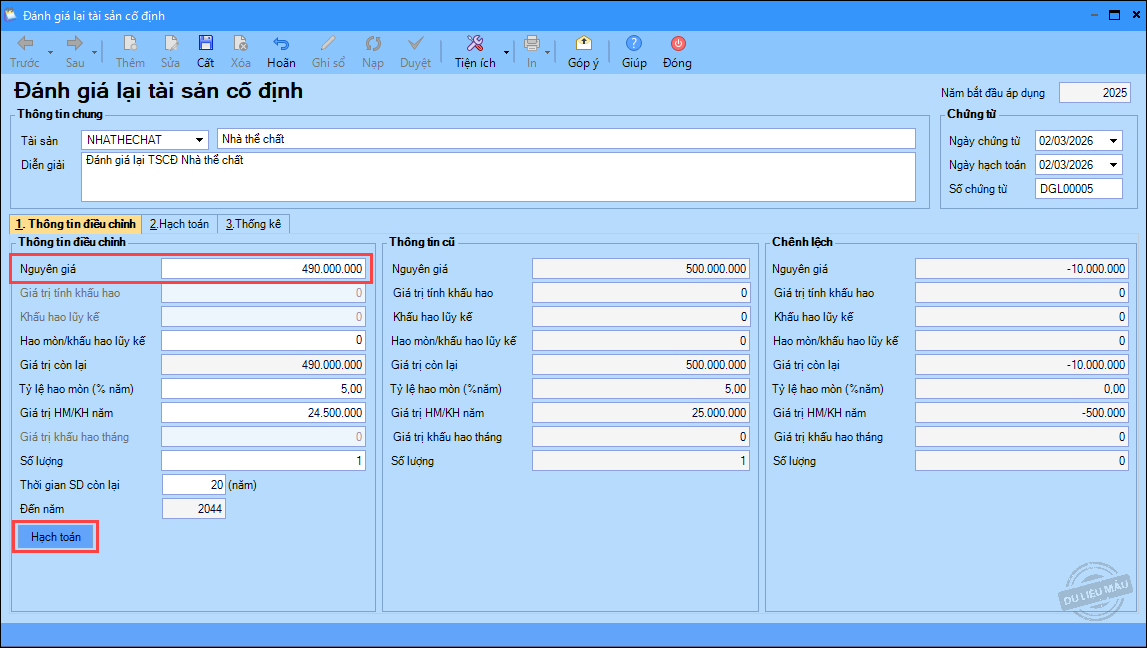Image resolution: width=1147 pixels, height=648 pixels.
Task: Expand the In print options arrow
Action: (x=549, y=51)
